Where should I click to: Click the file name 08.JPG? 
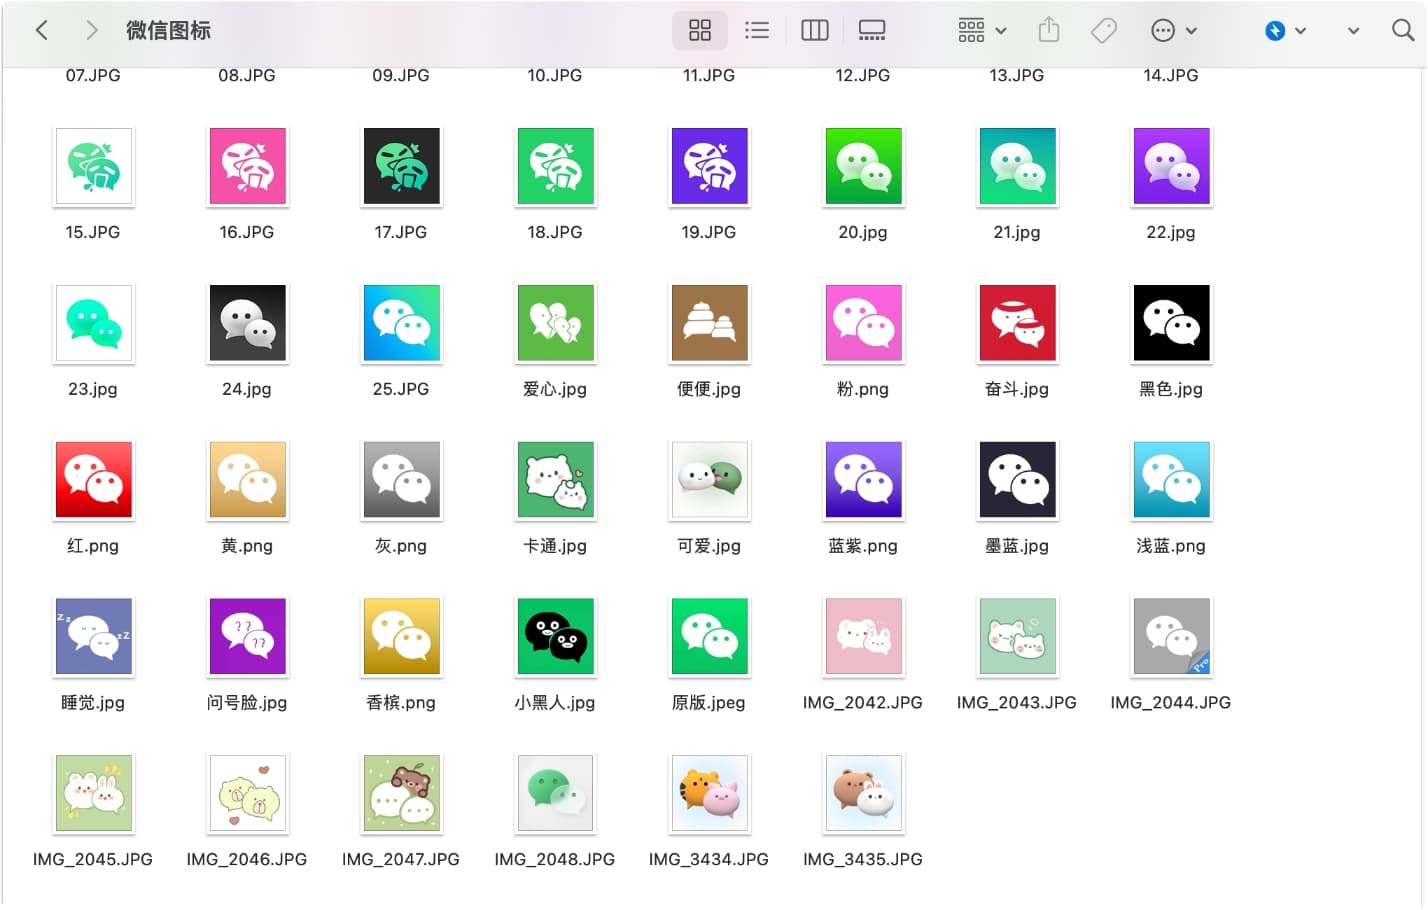click(247, 75)
